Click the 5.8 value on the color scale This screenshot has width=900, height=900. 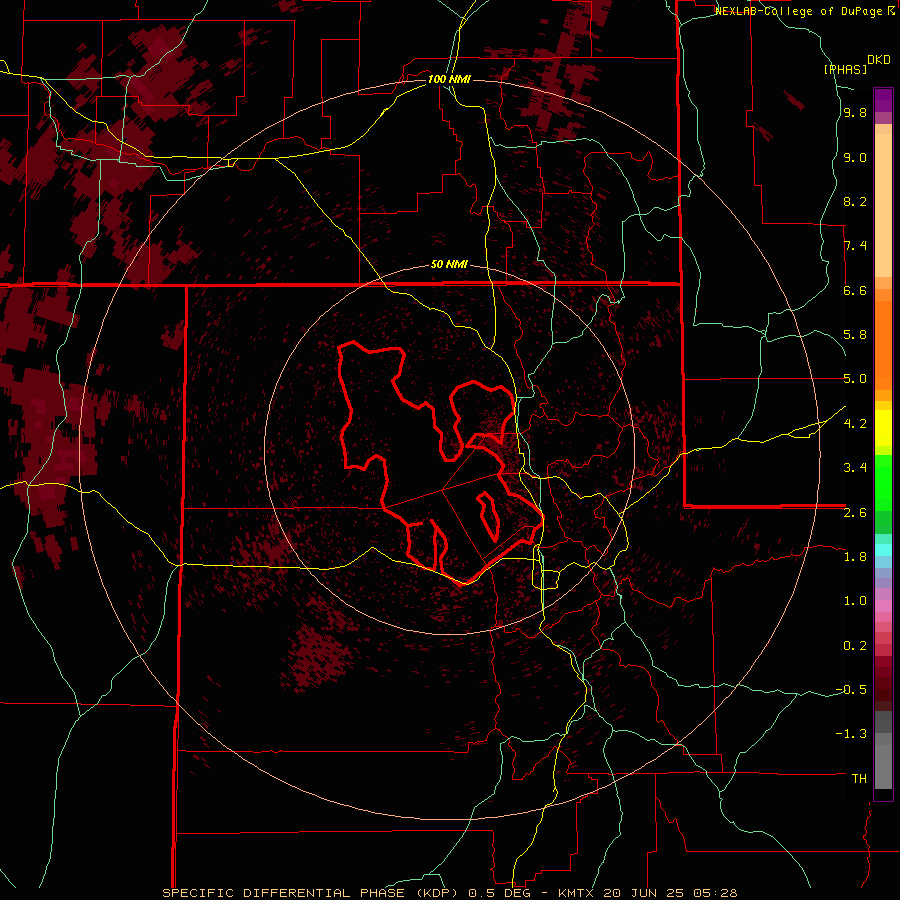pyautogui.click(x=855, y=335)
